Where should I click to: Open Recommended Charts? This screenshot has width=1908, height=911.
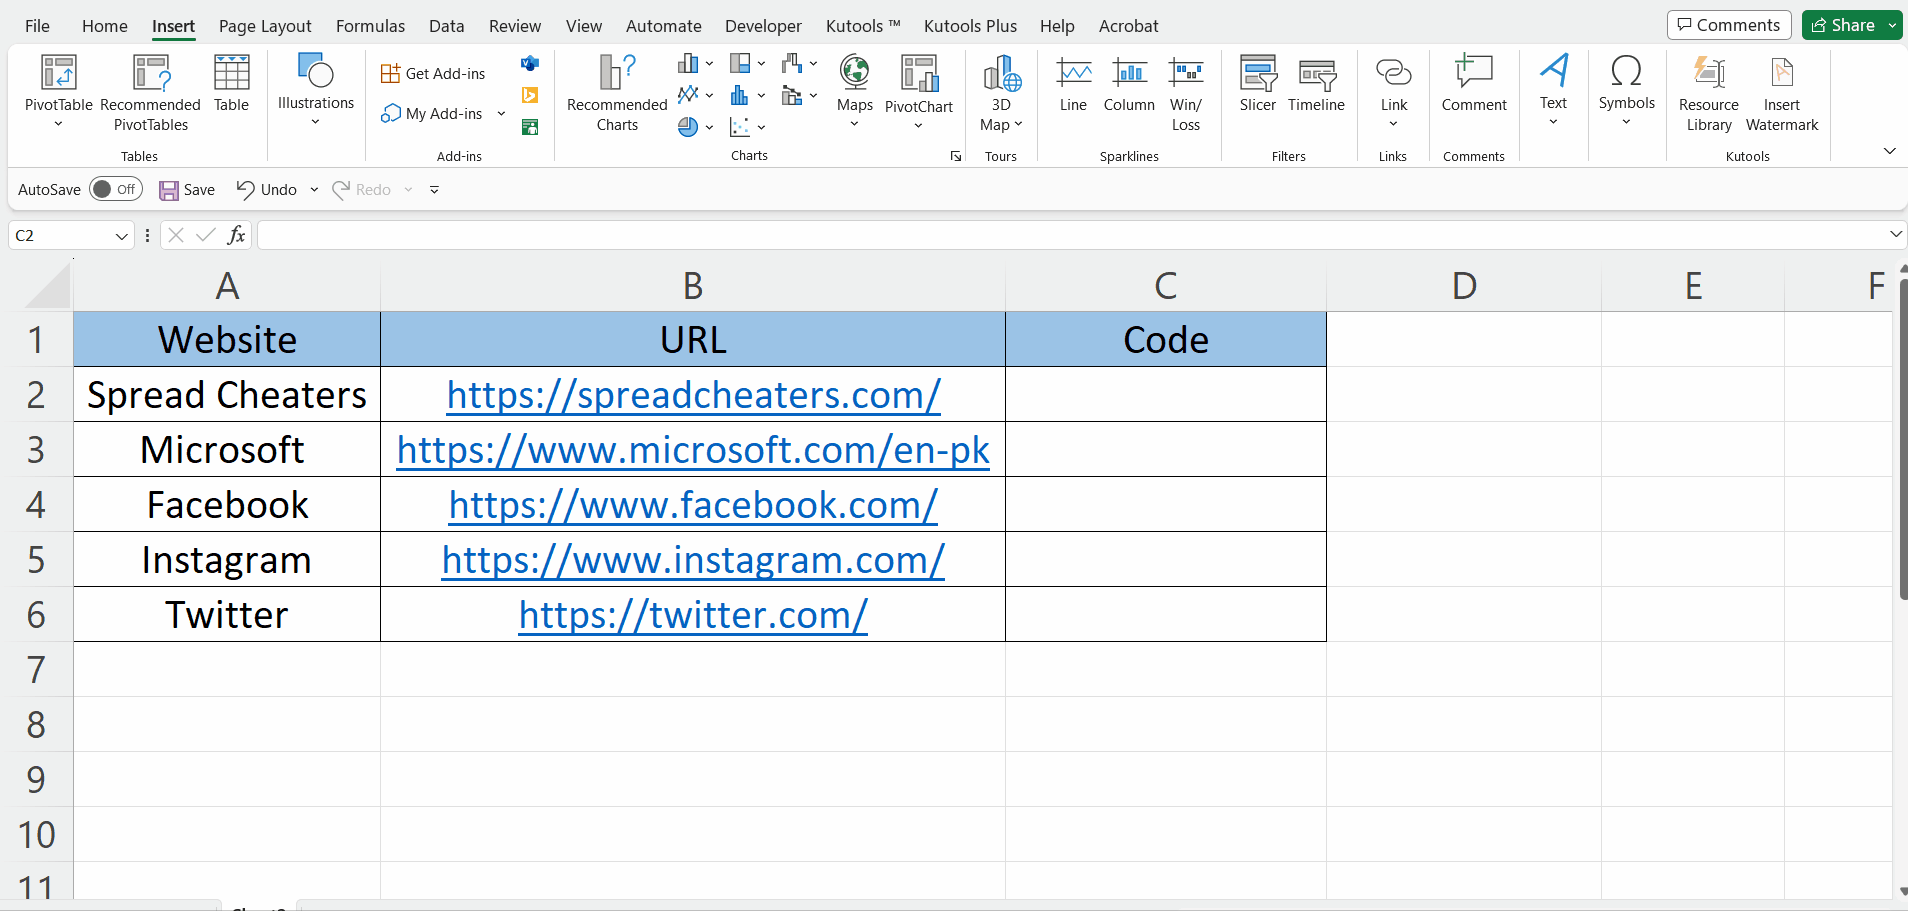[x=617, y=92]
